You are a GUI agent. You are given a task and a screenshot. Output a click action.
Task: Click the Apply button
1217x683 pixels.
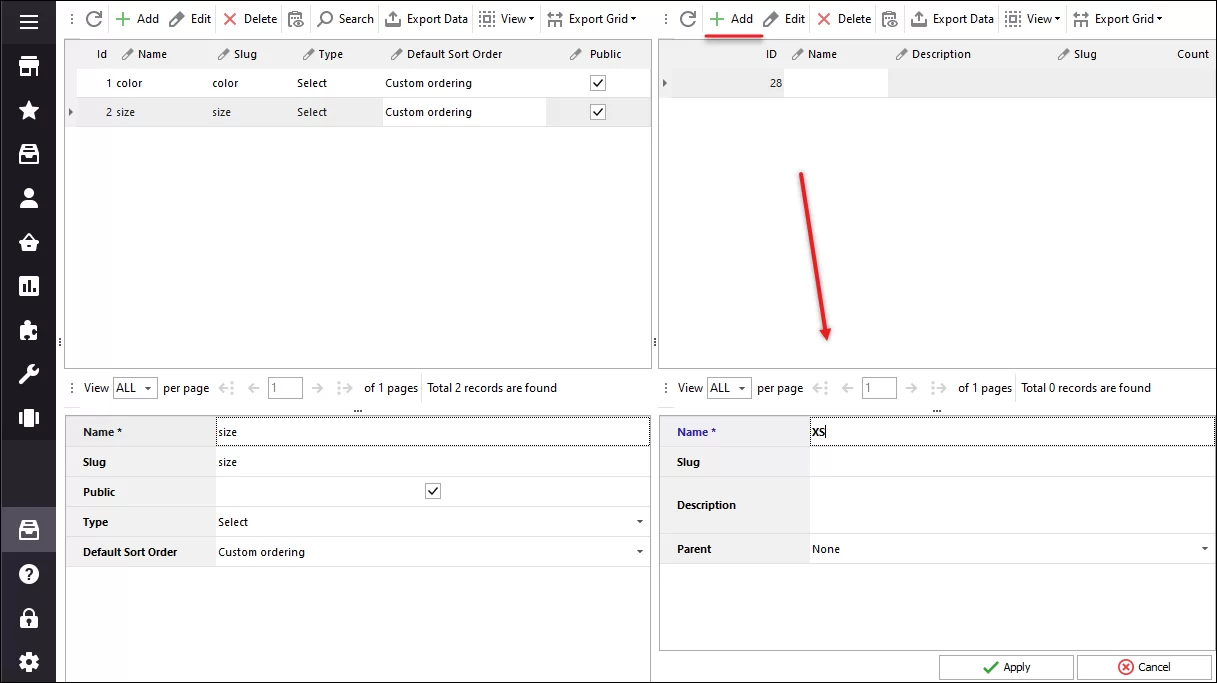click(1006, 666)
